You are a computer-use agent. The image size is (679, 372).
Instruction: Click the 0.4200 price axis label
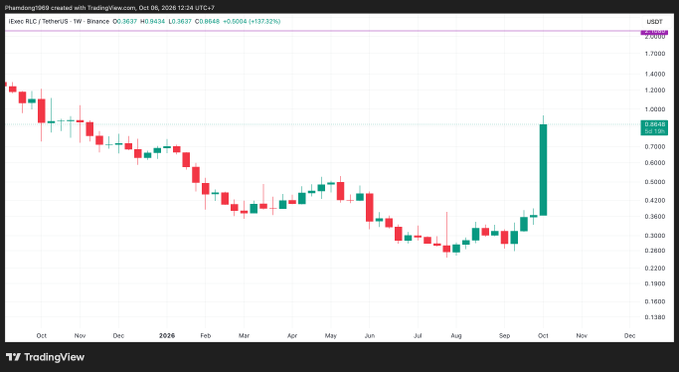pos(654,201)
